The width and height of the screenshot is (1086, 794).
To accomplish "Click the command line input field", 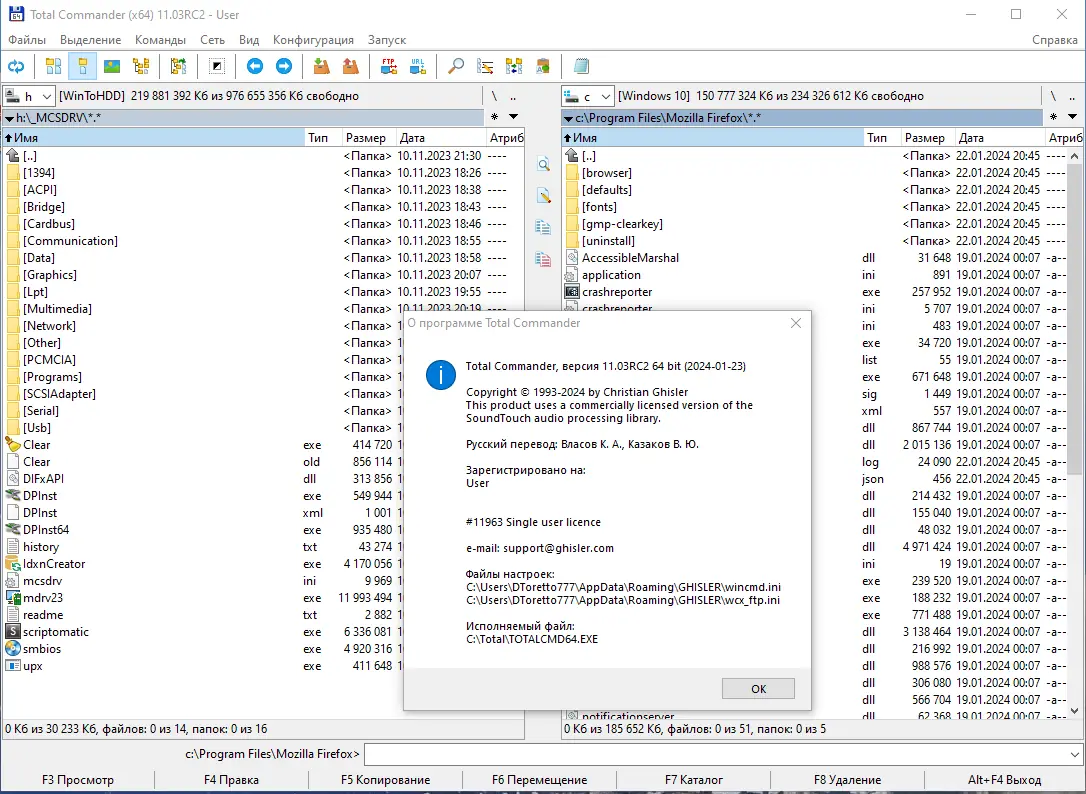I will tap(715, 754).
